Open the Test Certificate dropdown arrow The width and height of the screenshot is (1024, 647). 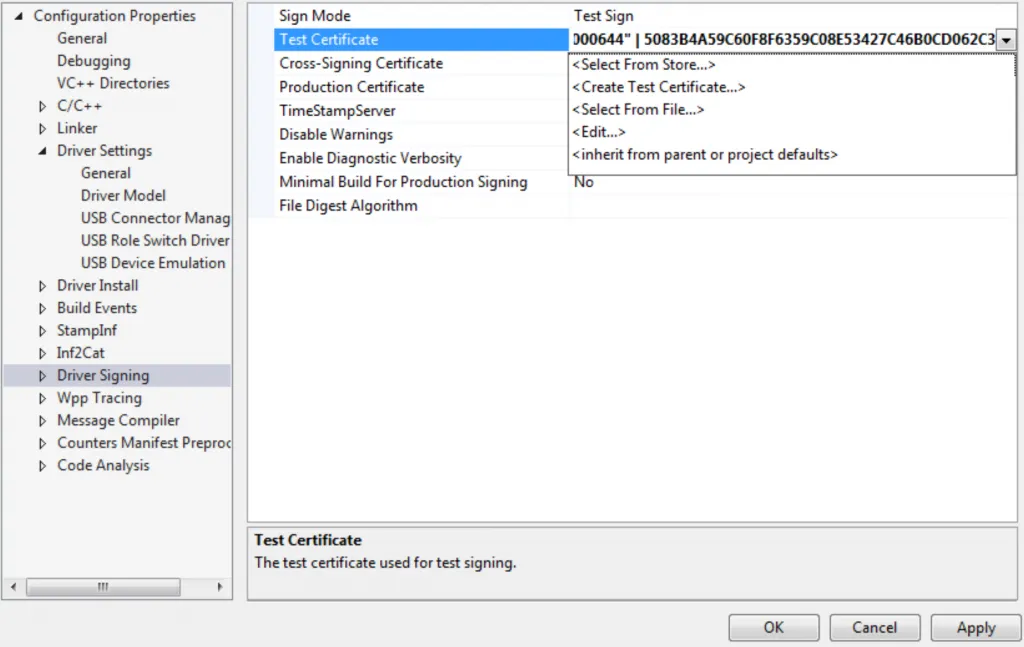point(1005,40)
